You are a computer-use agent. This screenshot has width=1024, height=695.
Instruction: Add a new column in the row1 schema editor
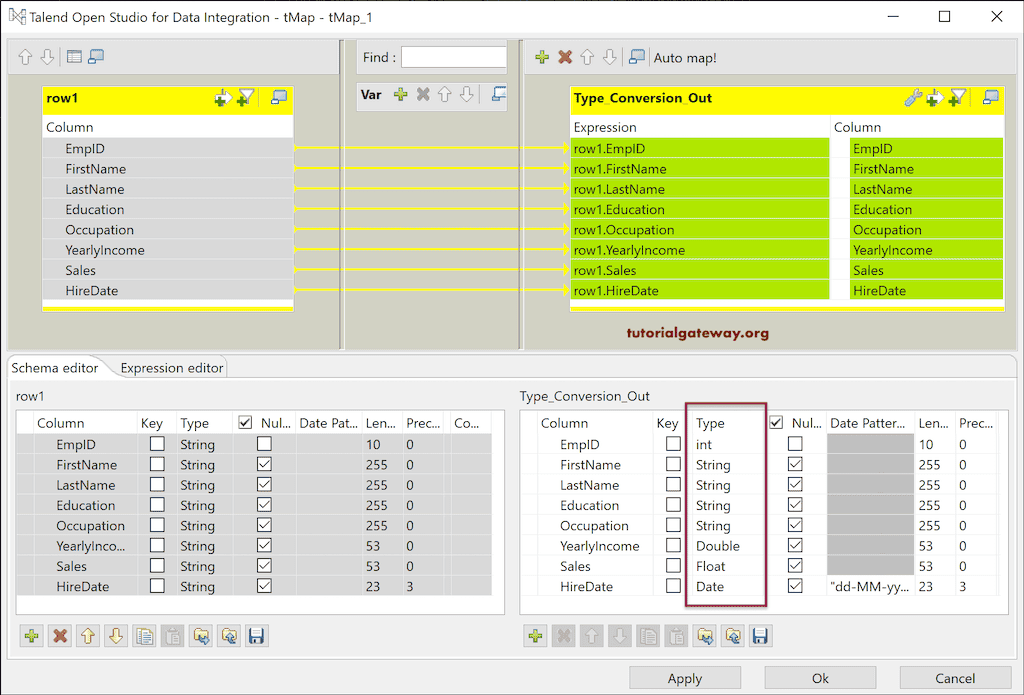(31, 636)
